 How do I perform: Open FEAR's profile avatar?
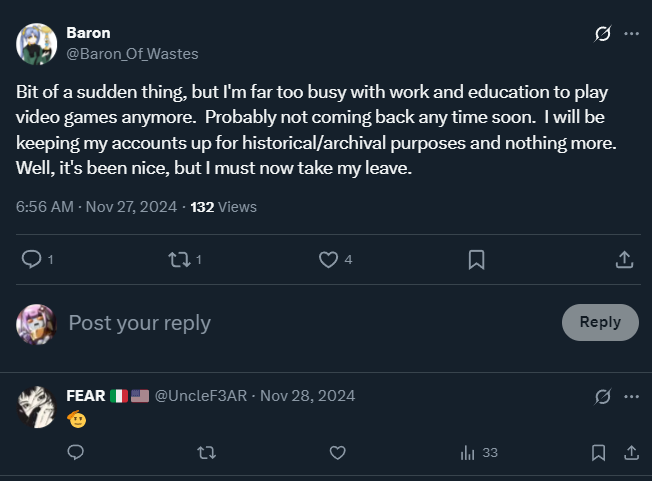click(x=37, y=406)
